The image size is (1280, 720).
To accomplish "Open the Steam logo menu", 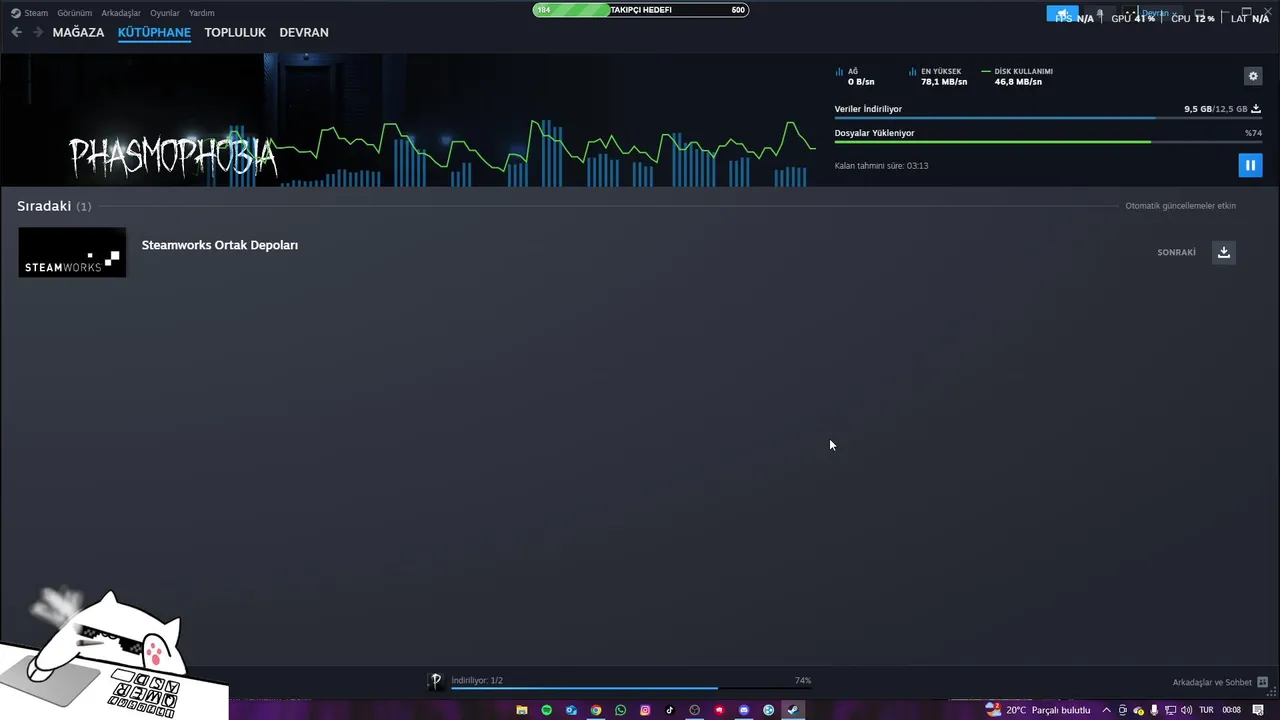I will pyautogui.click(x=30, y=13).
